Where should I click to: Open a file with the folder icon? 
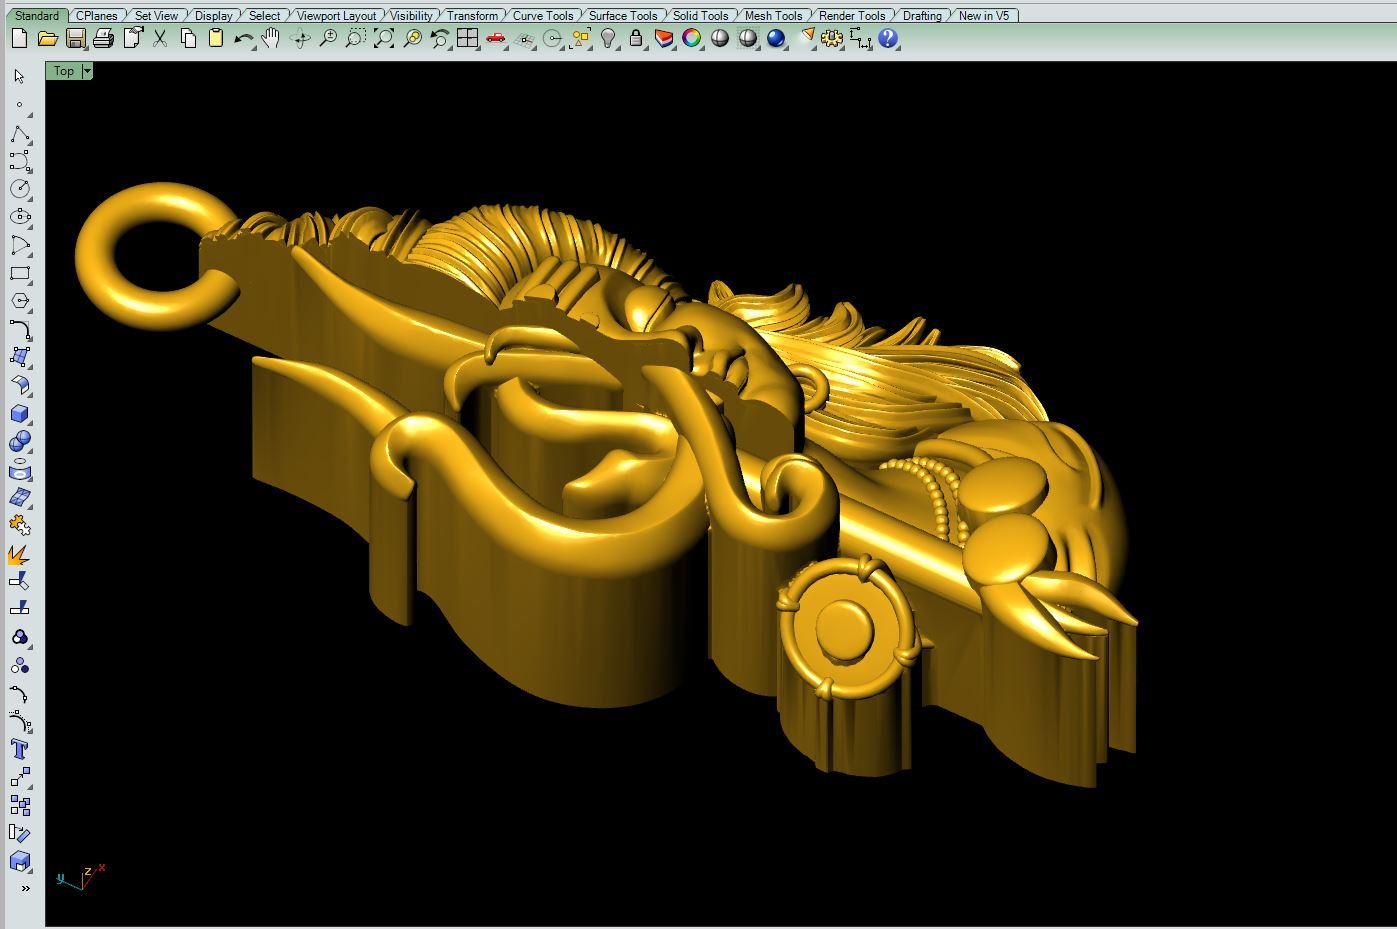pos(47,39)
